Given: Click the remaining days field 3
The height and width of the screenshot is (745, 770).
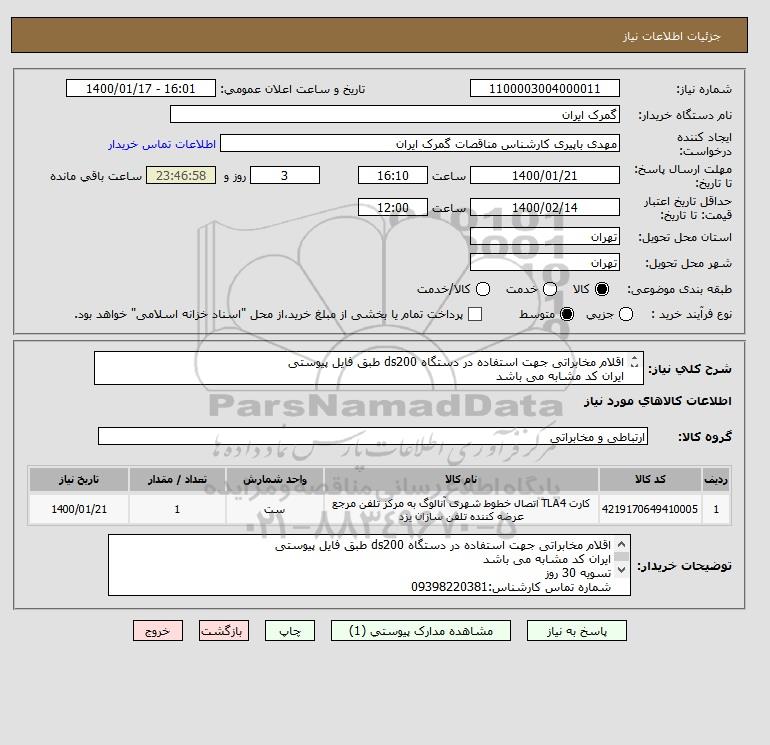Looking at the screenshot, I should point(285,175).
